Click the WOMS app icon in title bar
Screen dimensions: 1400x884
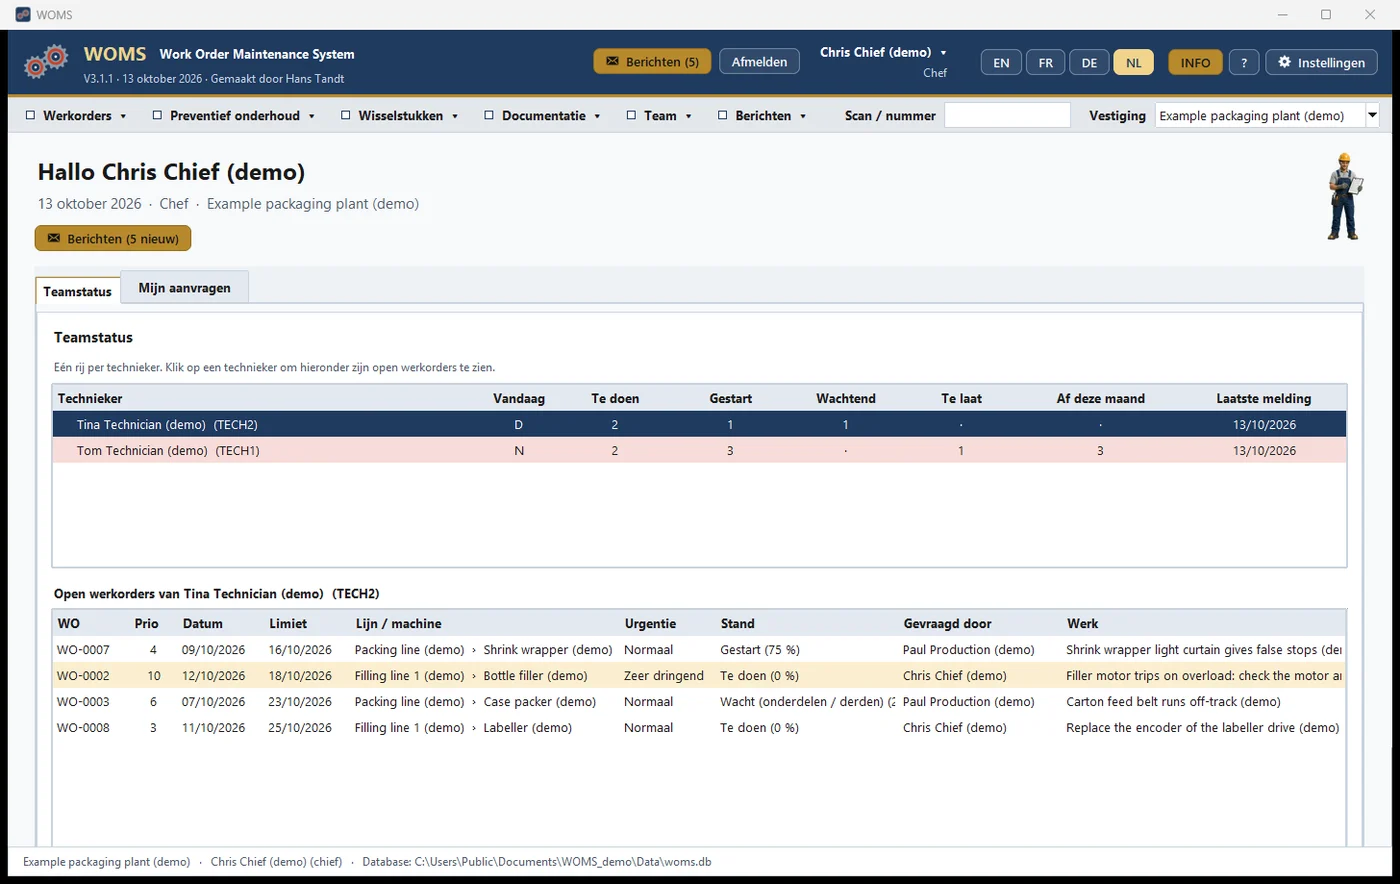[x=22, y=15]
